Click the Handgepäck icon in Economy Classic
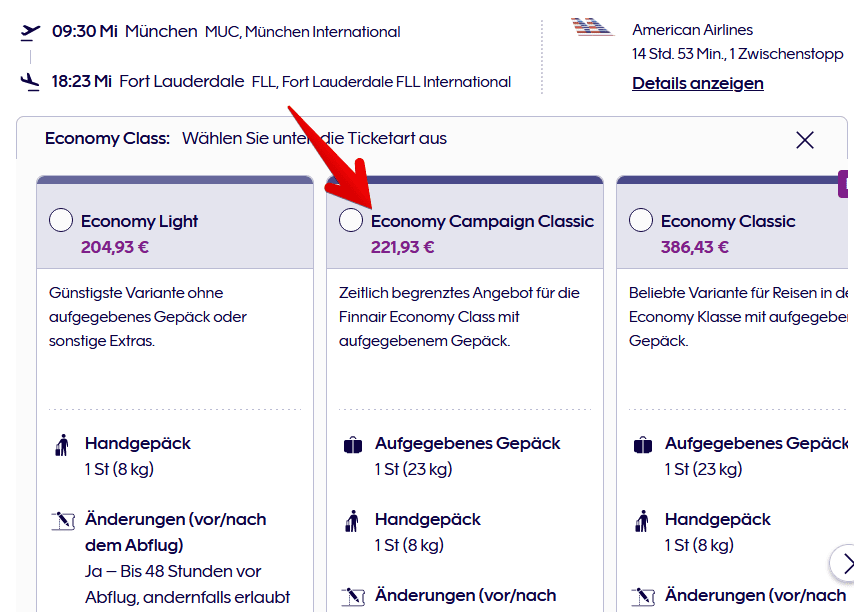 coord(642,521)
